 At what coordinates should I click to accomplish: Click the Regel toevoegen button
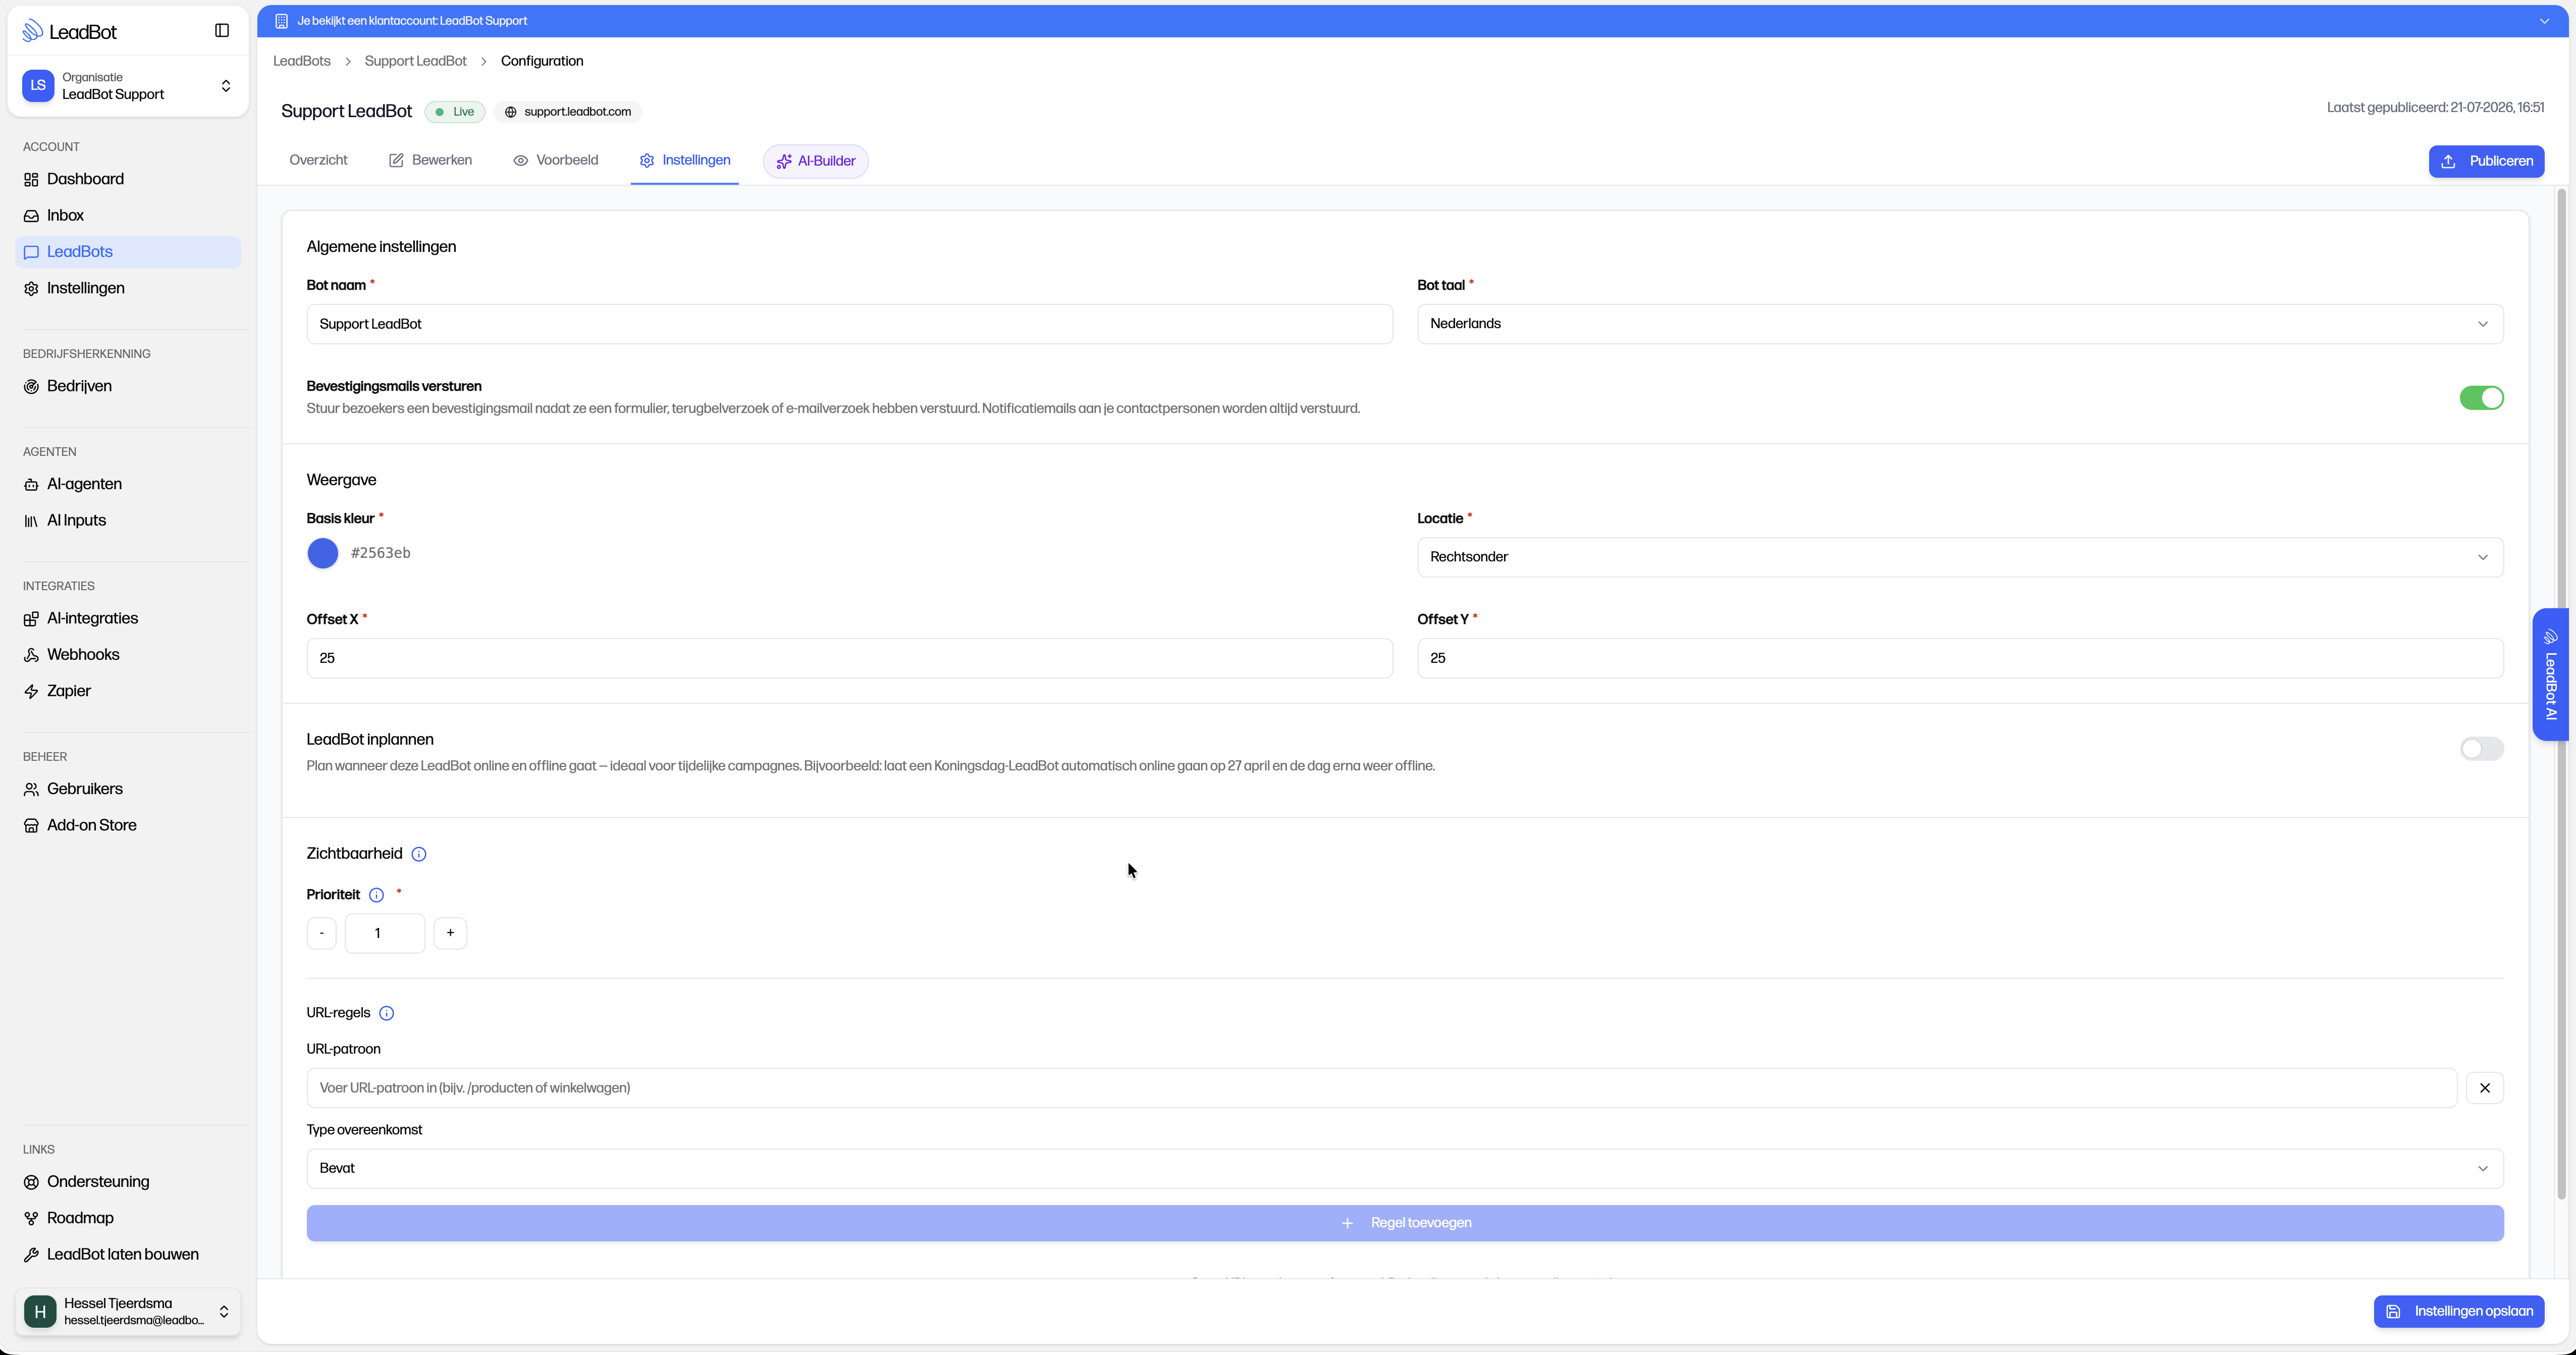[1405, 1223]
